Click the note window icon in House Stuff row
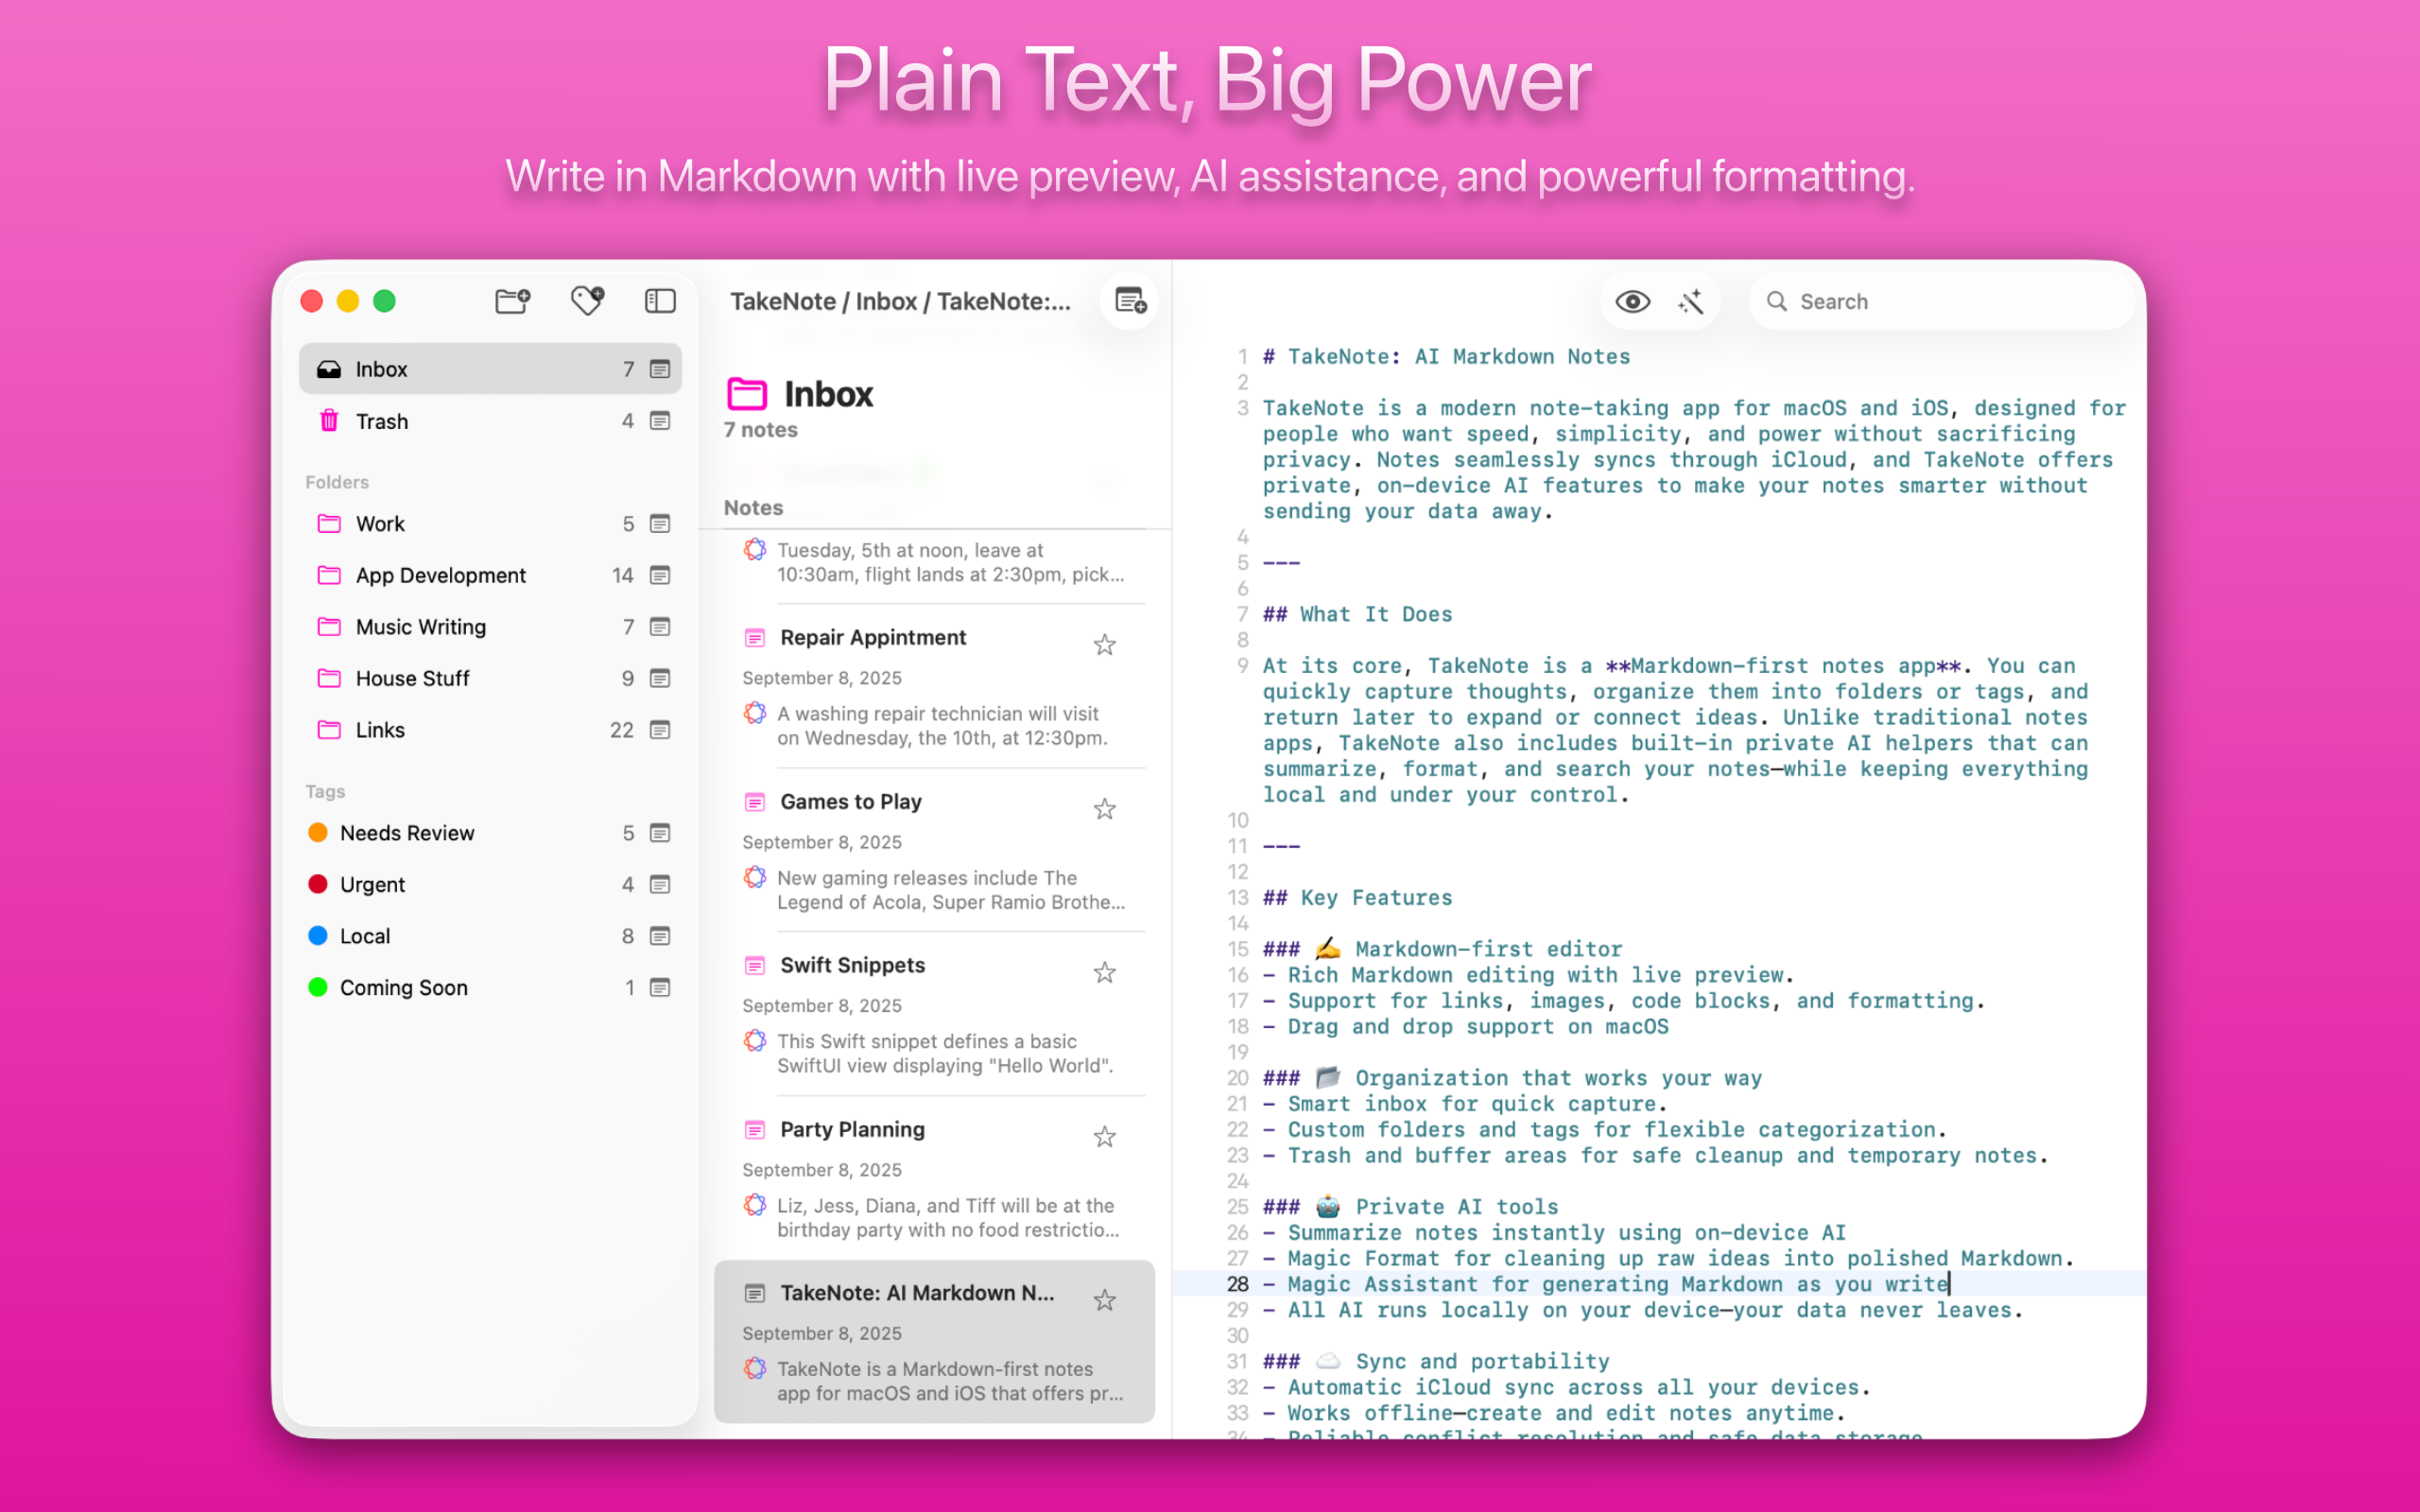 pyautogui.click(x=660, y=678)
